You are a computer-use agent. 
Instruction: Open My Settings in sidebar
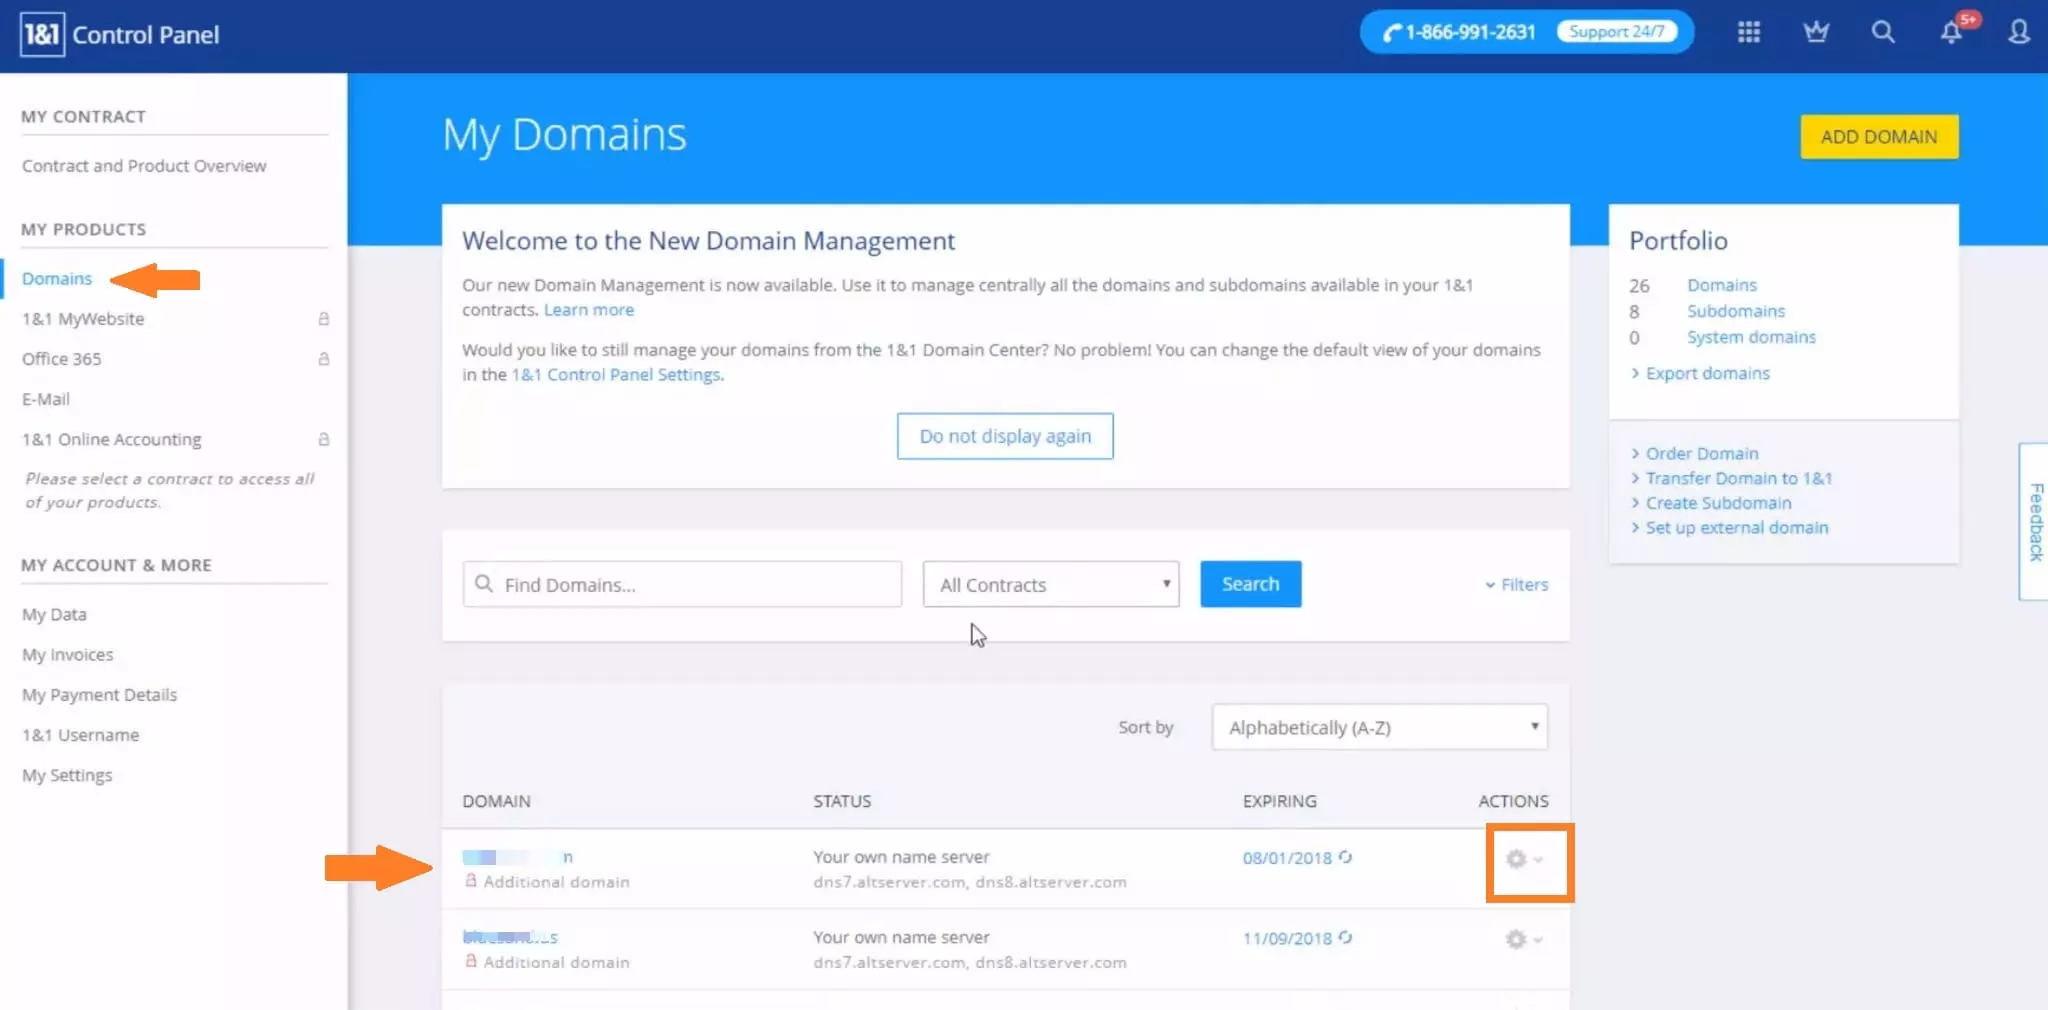[x=67, y=775]
